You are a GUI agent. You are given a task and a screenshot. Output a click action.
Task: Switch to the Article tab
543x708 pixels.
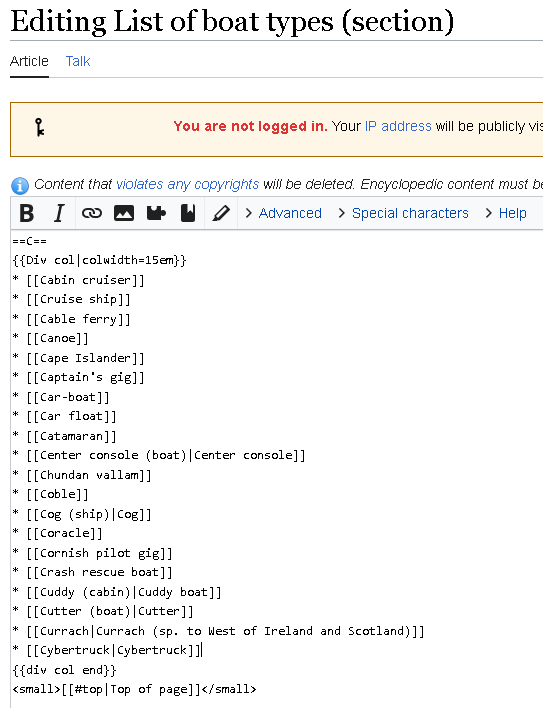tap(29, 61)
